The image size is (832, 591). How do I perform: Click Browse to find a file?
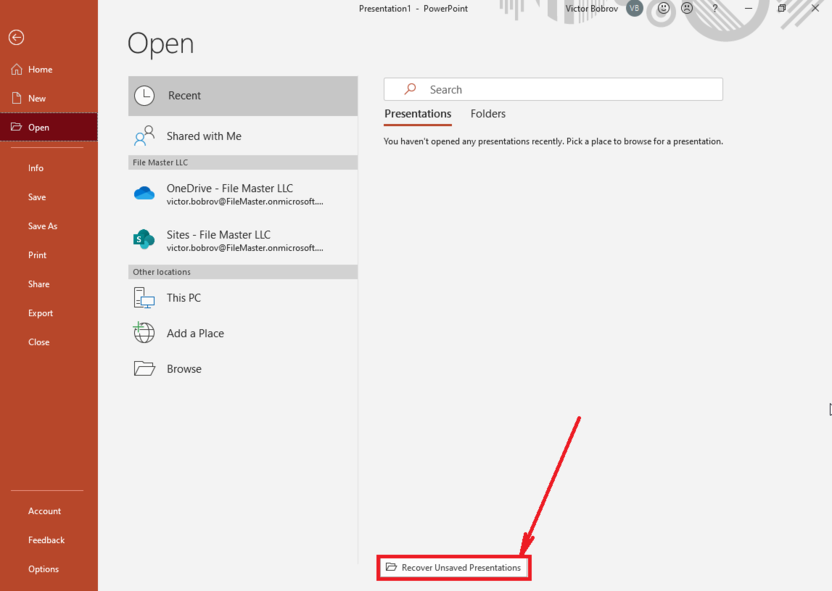click(243, 369)
